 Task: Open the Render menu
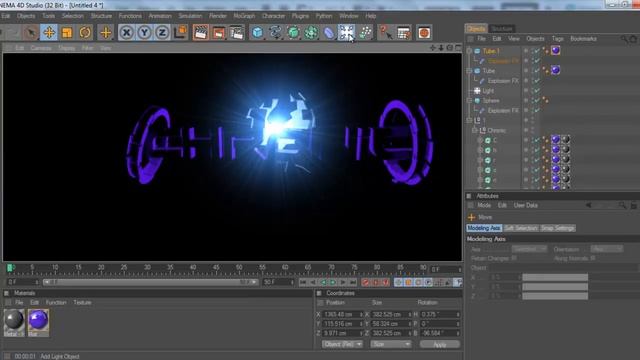(218, 16)
